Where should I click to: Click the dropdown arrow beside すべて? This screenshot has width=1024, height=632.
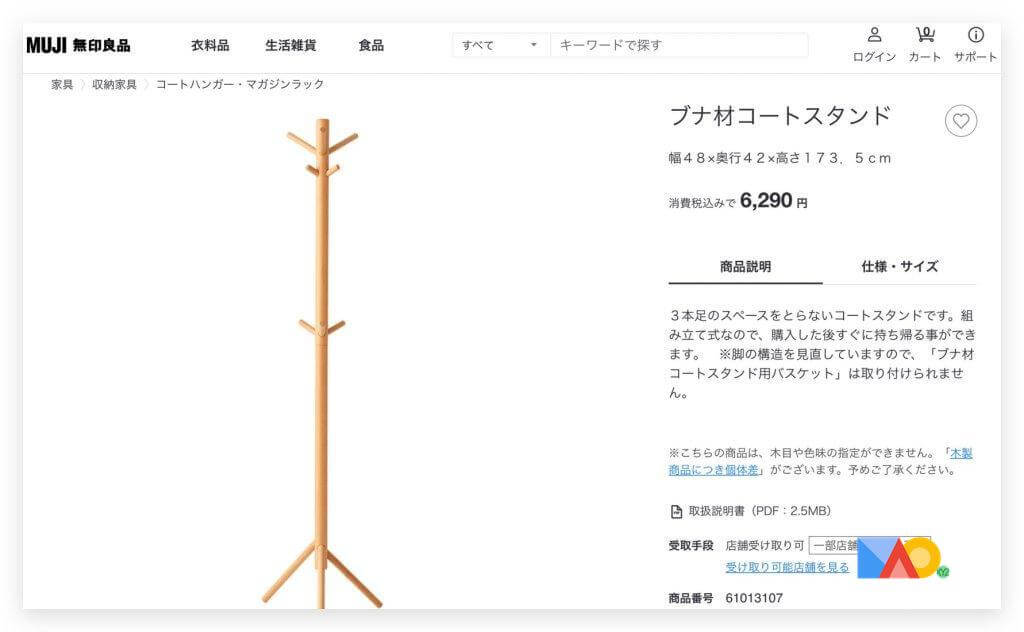[534, 45]
